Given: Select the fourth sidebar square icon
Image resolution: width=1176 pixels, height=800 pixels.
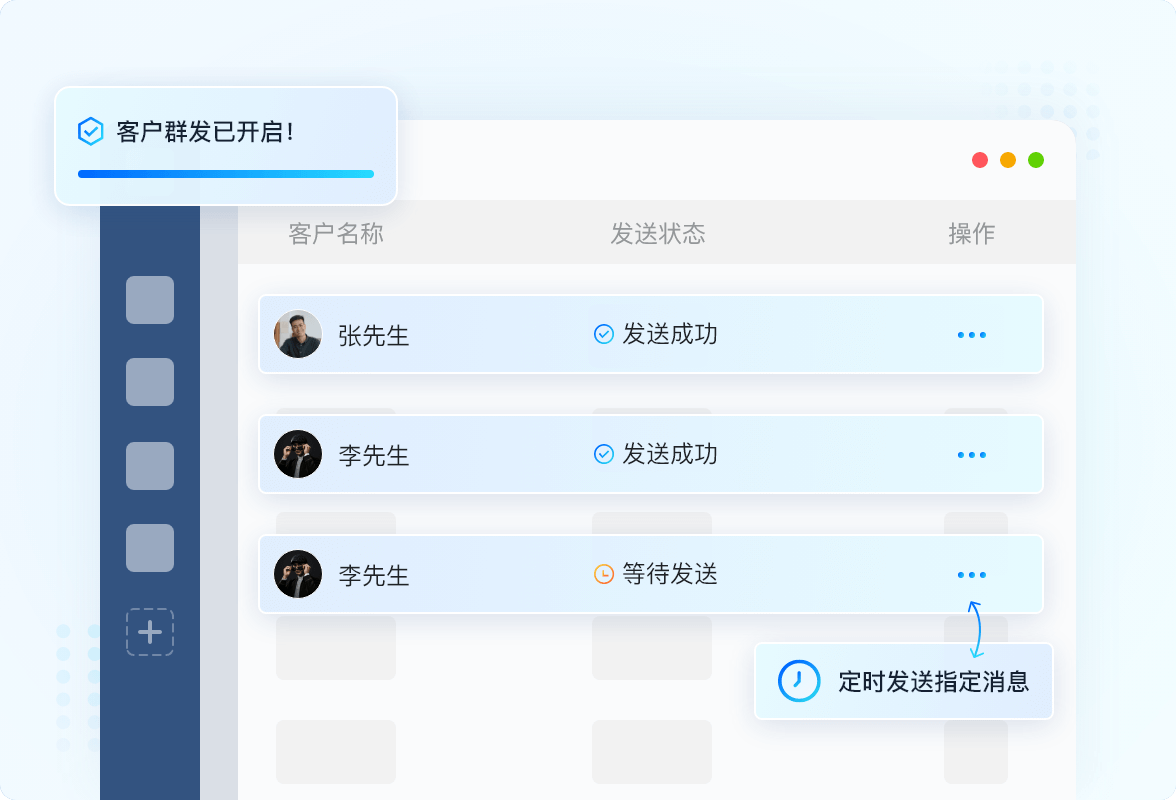Looking at the screenshot, I should point(150,548).
